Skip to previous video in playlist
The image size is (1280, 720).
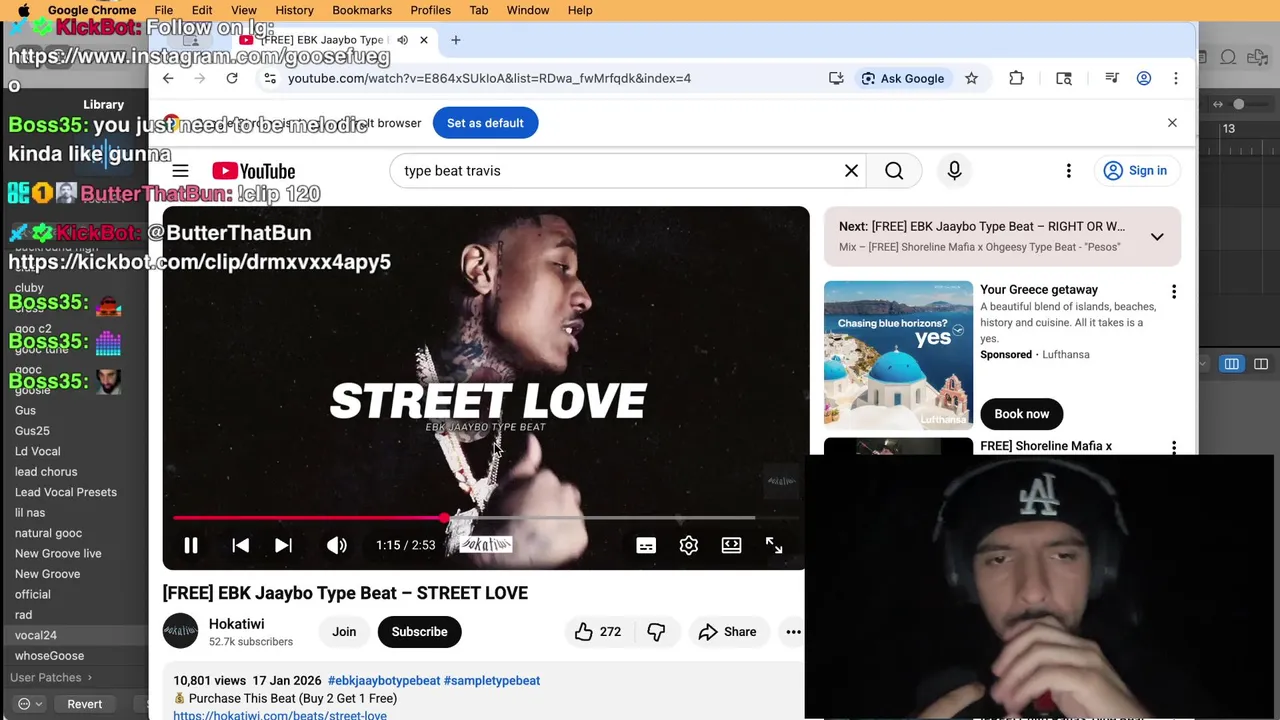(240, 545)
